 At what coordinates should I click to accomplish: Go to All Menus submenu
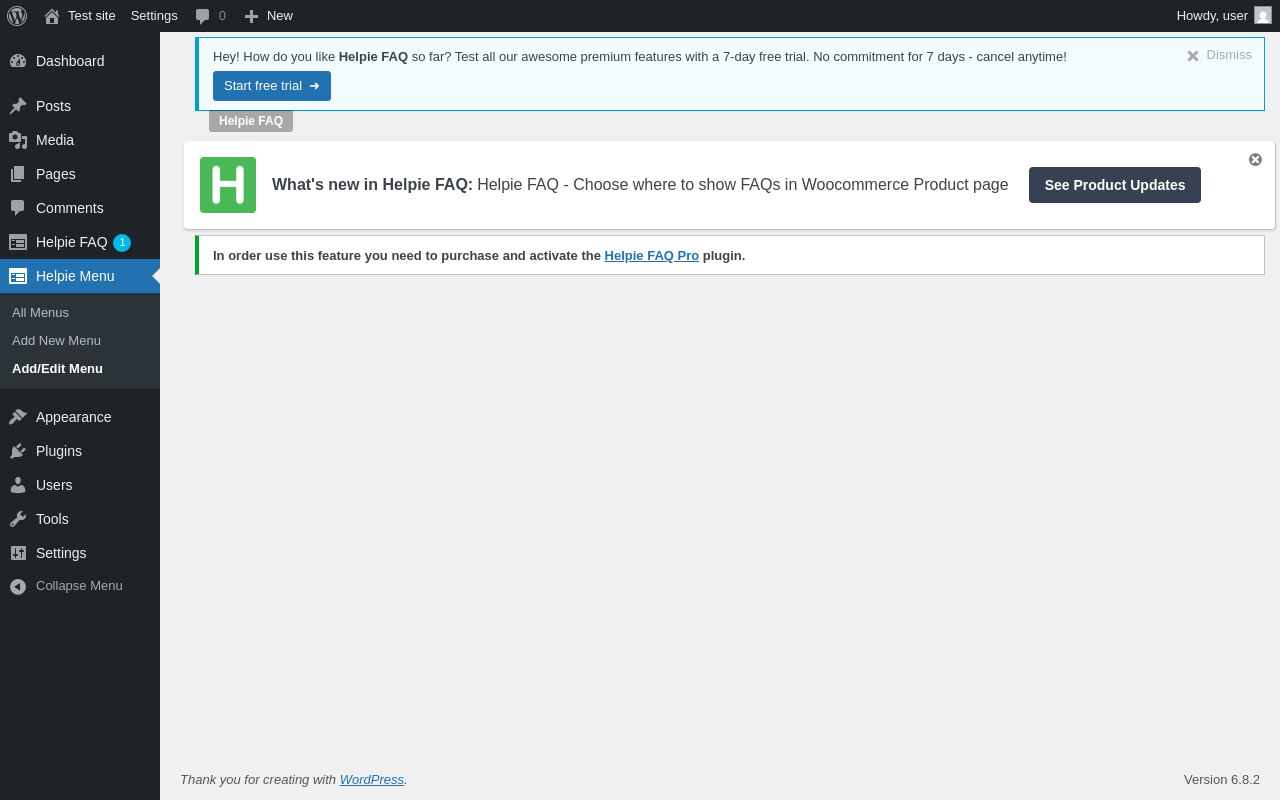tap(40, 313)
